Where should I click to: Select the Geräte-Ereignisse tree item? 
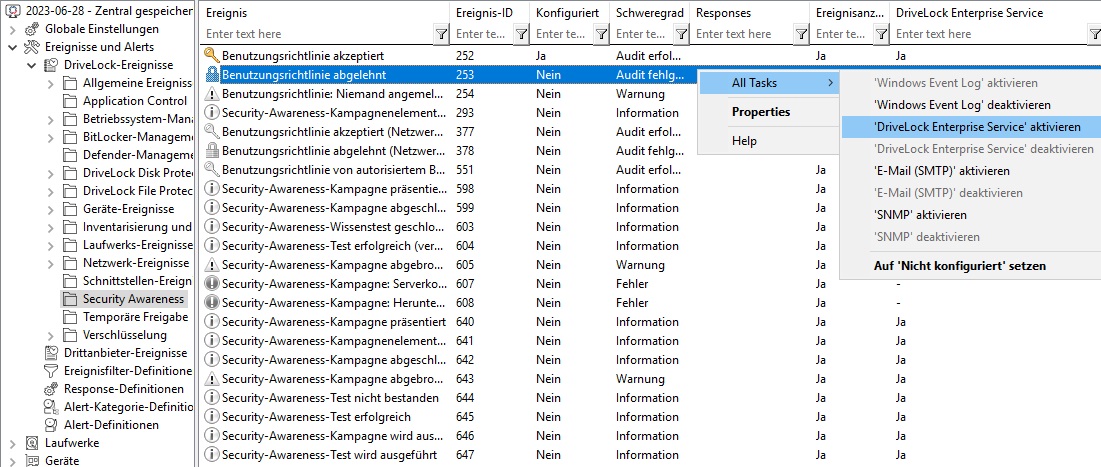coord(128,209)
